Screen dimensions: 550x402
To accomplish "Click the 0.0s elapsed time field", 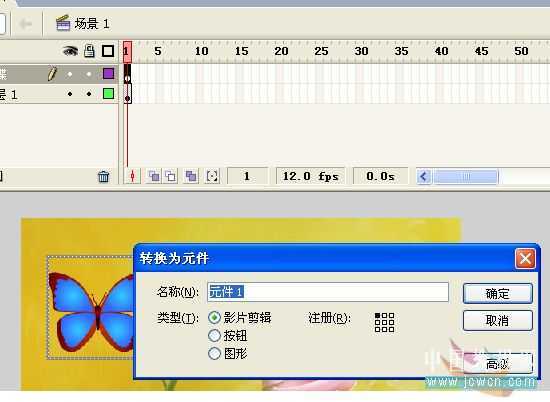I will click(381, 176).
